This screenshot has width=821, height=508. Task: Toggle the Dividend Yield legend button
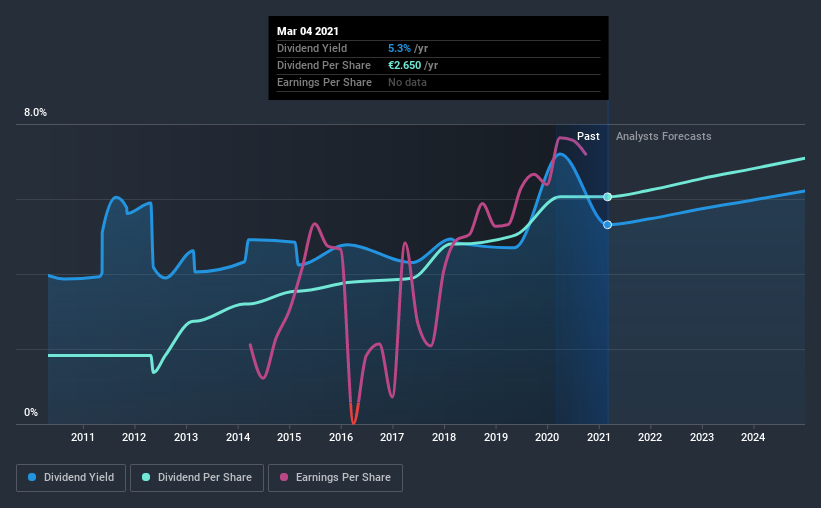coord(71,478)
